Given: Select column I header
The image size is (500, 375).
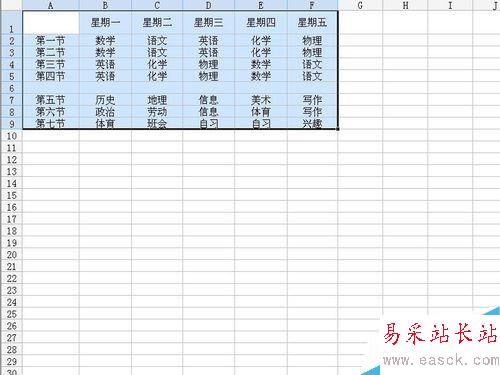Looking at the screenshot, I should (x=450, y=5).
